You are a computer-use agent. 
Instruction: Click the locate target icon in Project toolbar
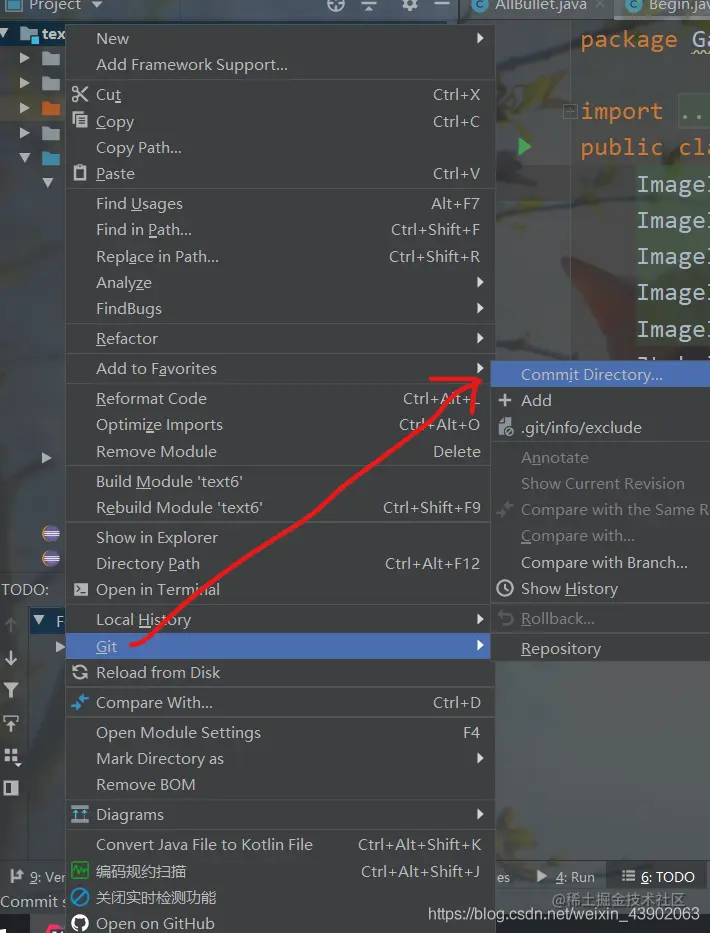[x=336, y=5]
